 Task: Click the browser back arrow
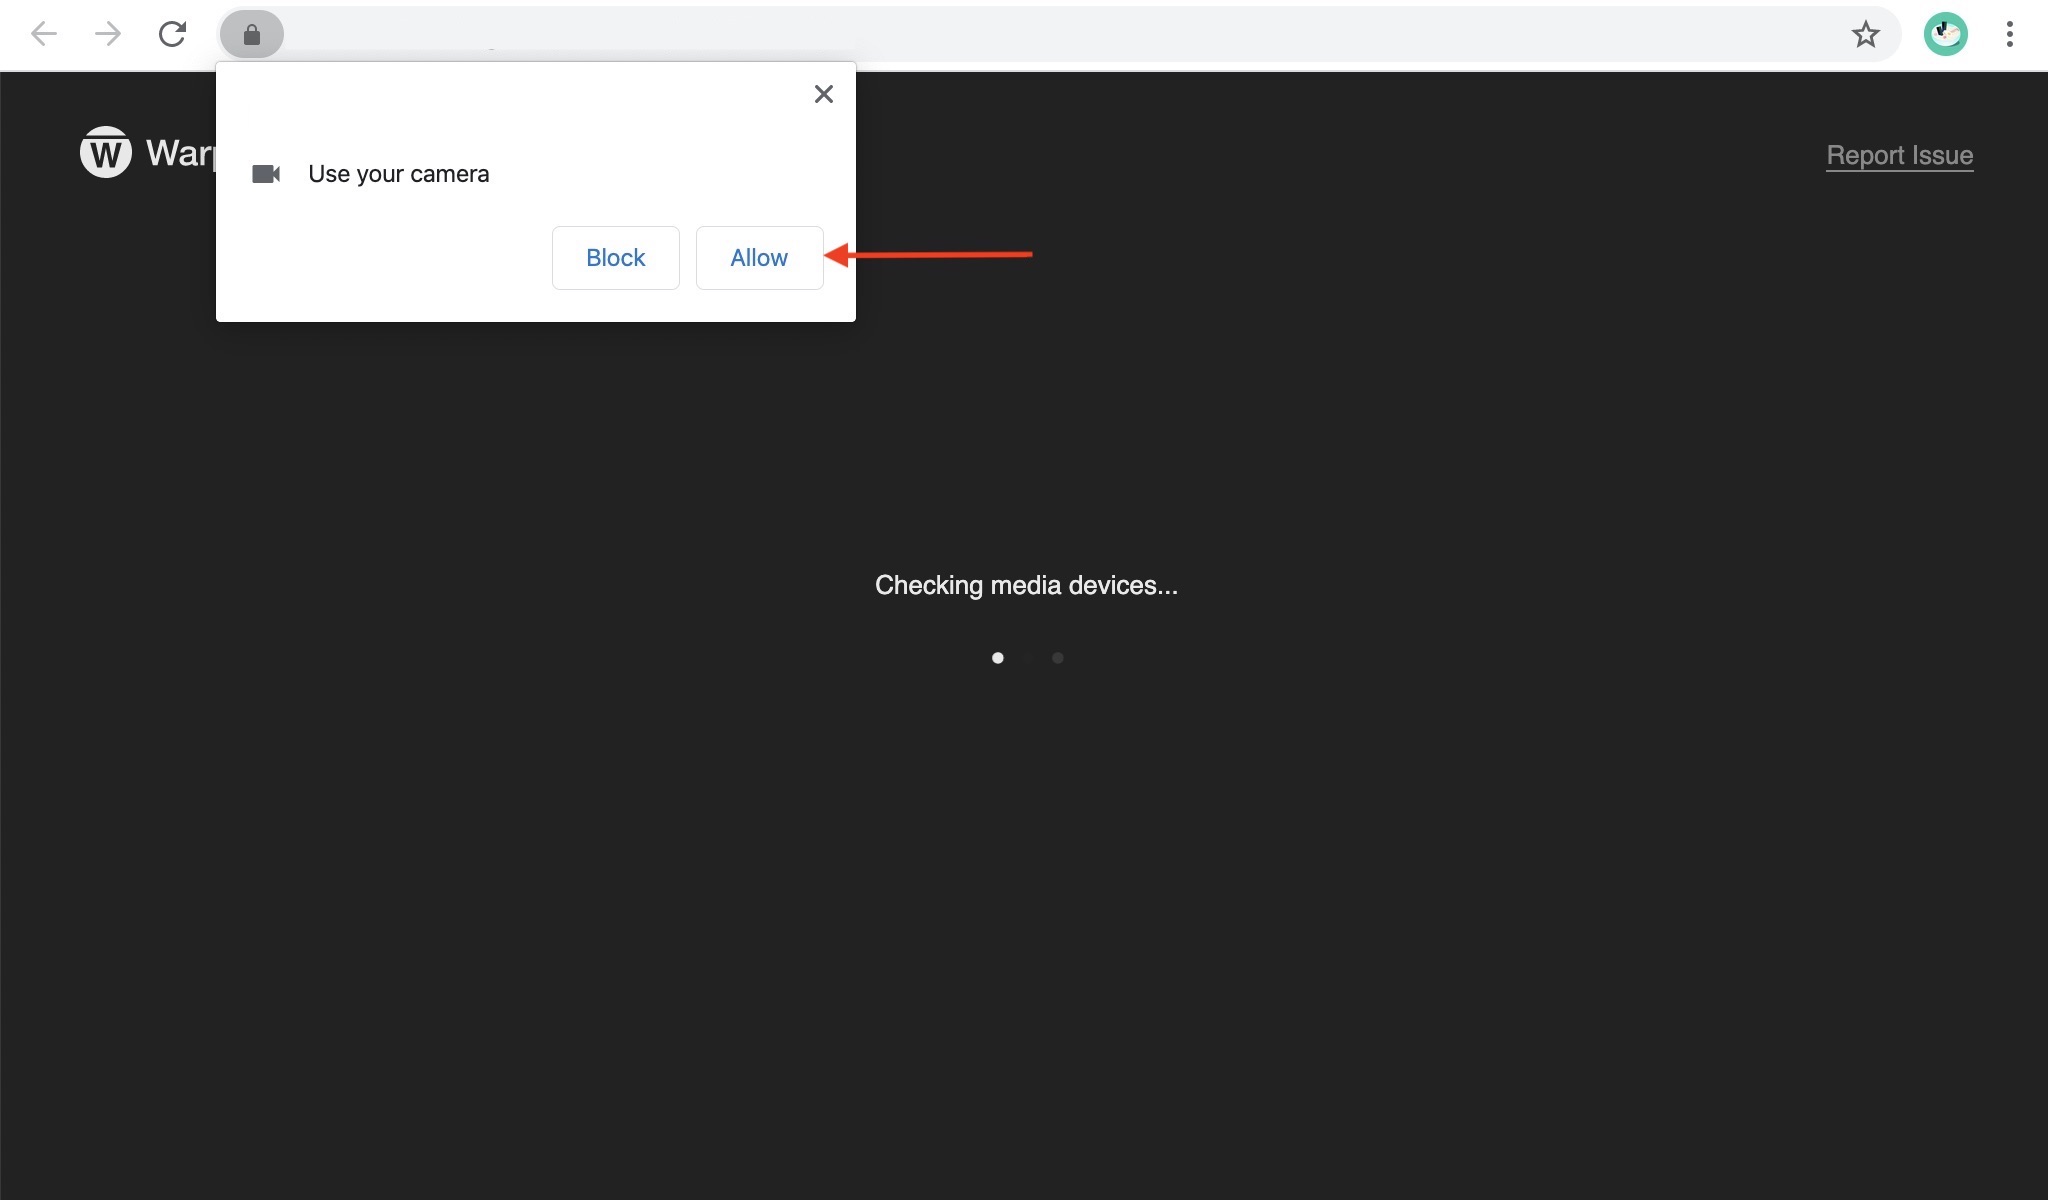(x=43, y=34)
